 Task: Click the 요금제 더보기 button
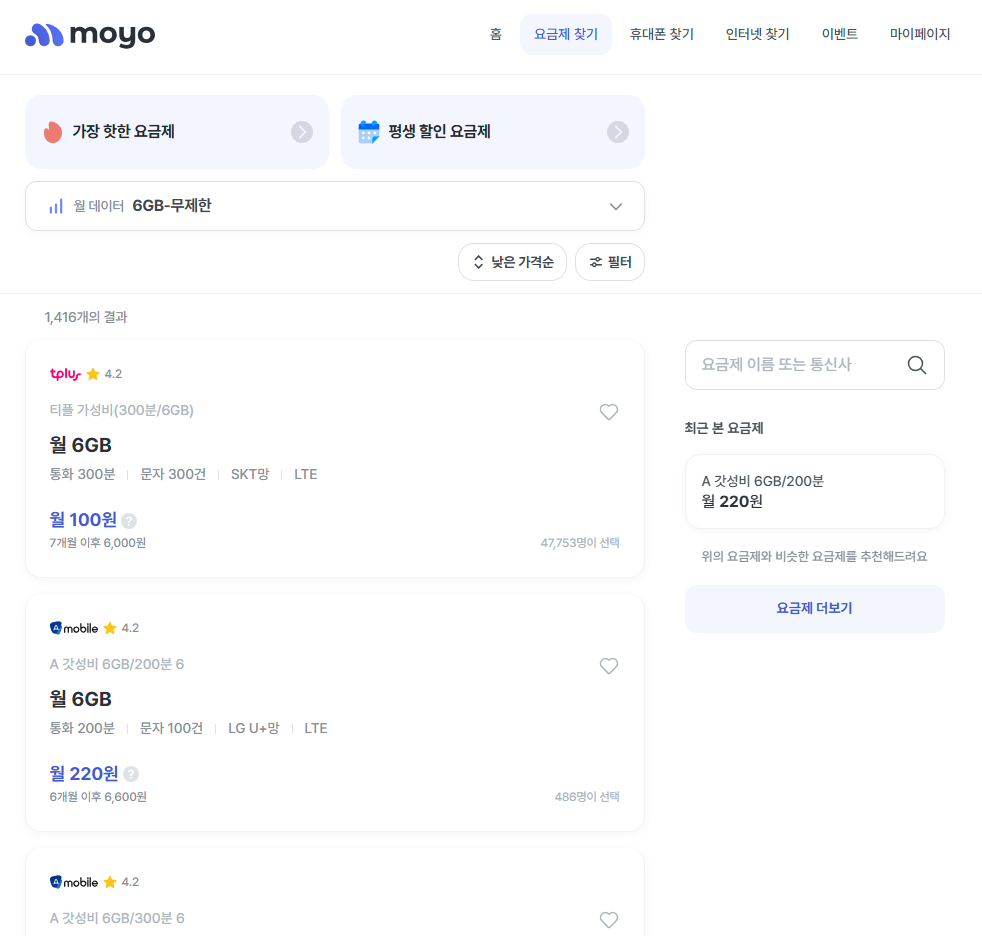[x=815, y=609]
